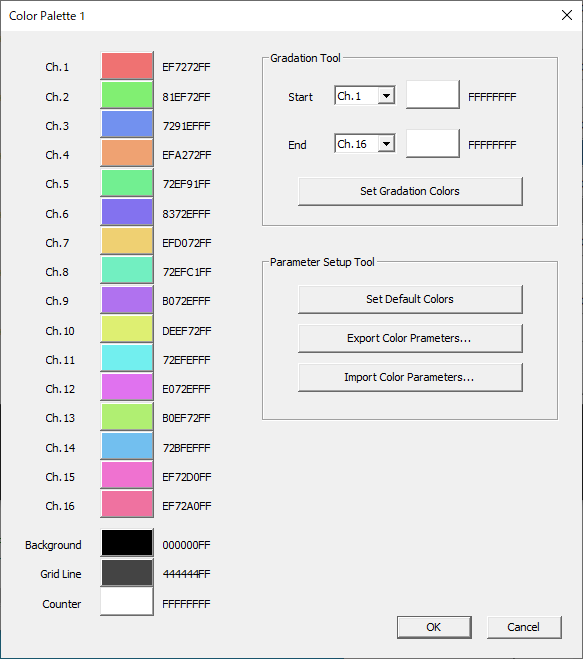This screenshot has height=659, width=583.
Task: Expand the Start channel dropdown
Action: 365,96
